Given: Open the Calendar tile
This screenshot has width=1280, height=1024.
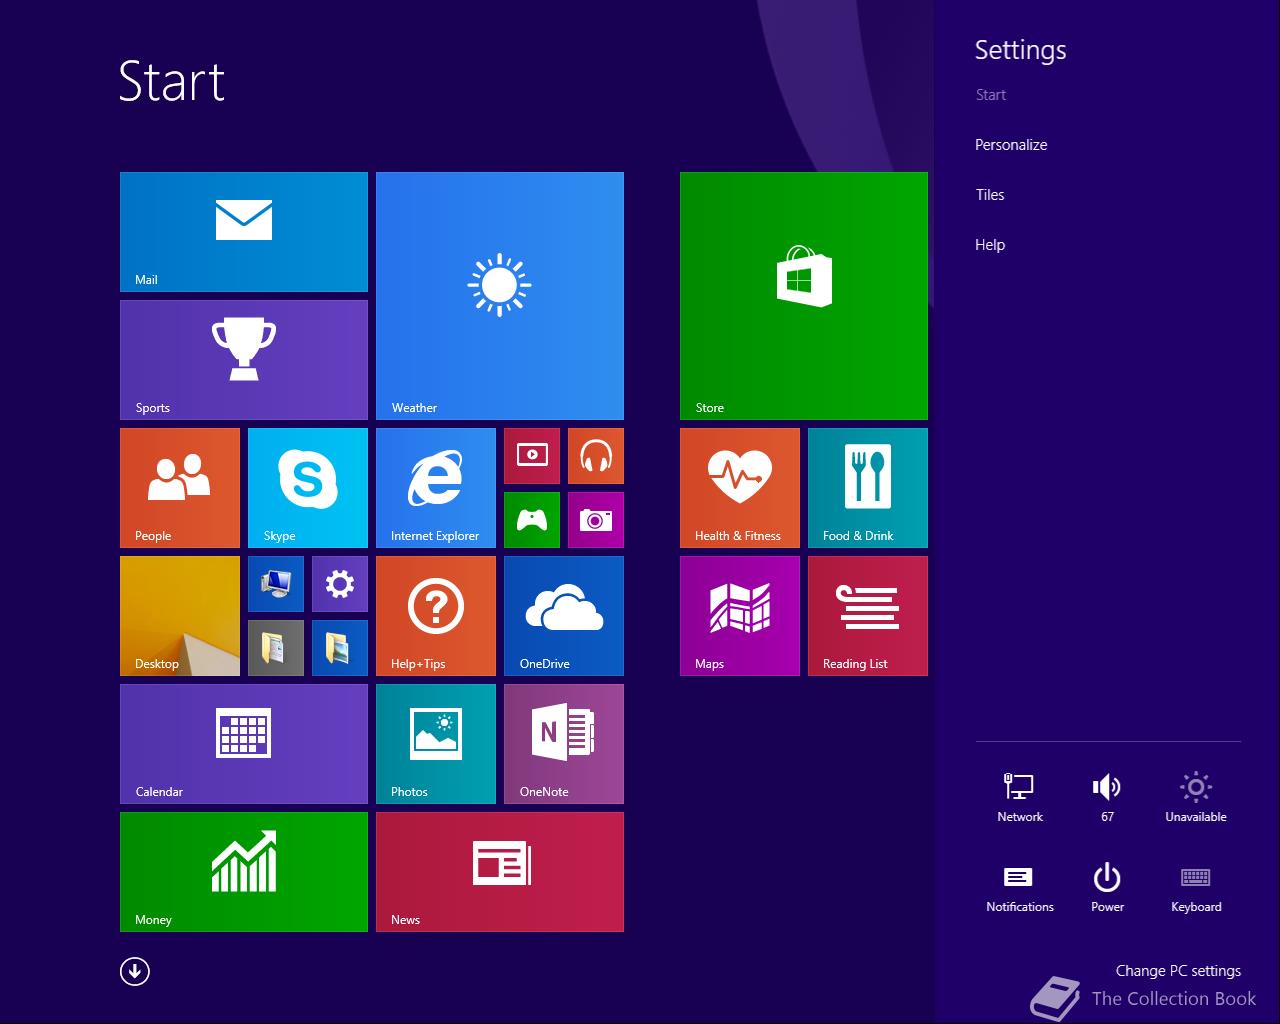Looking at the screenshot, I should (x=244, y=744).
